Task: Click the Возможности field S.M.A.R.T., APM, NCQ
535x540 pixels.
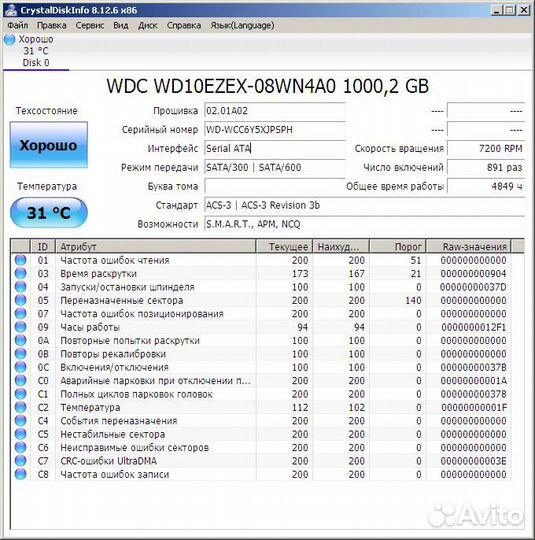Action: click(364, 224)
